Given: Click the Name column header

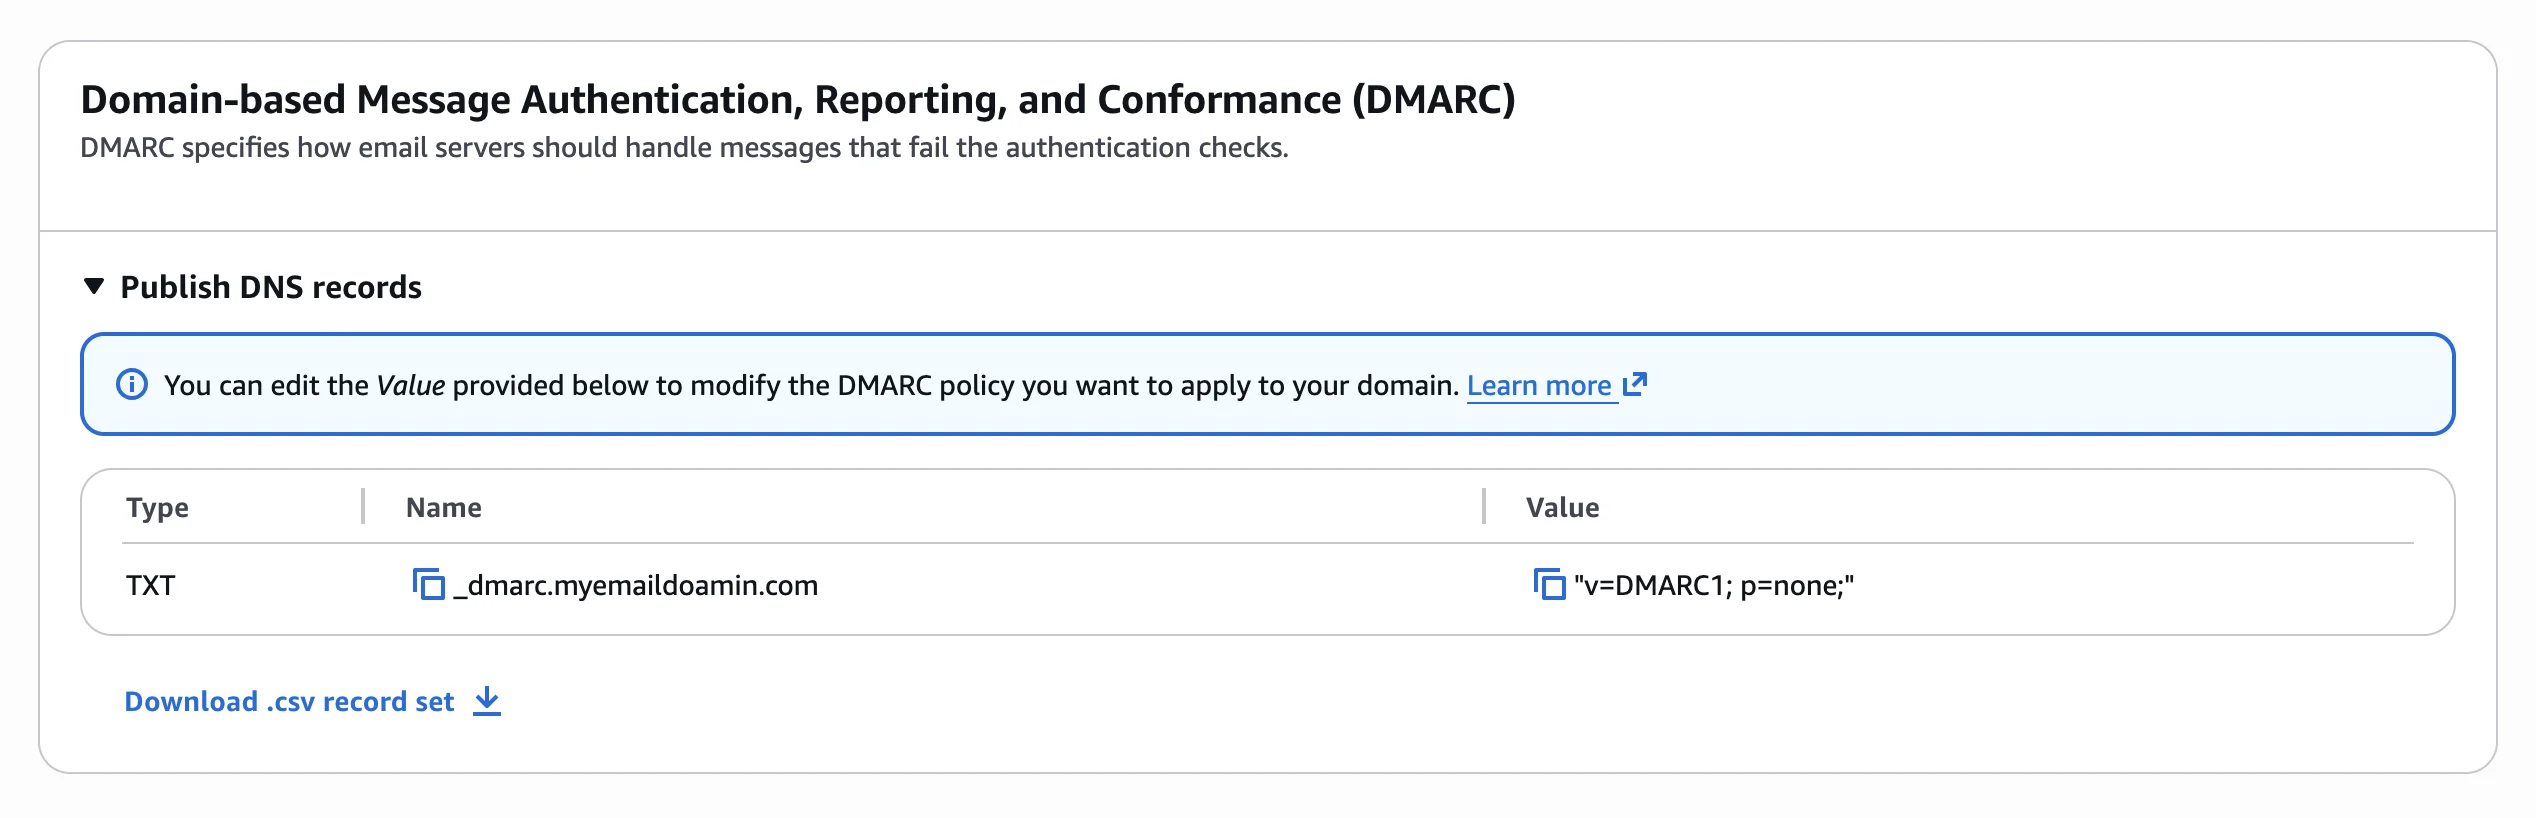Looking at the screenshot, I should (x=444, y=507).
